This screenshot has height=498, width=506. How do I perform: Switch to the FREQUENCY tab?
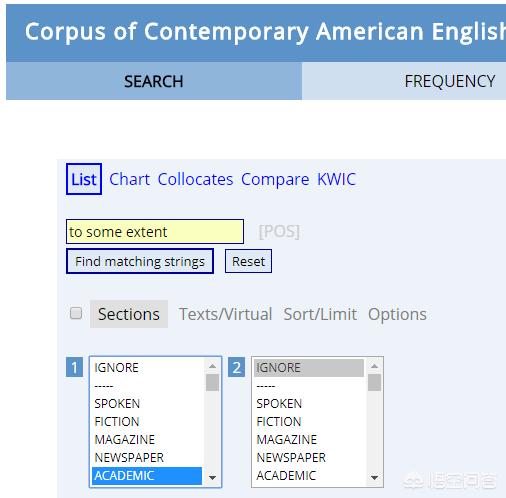pyautogui.click(x=449, y=81)
